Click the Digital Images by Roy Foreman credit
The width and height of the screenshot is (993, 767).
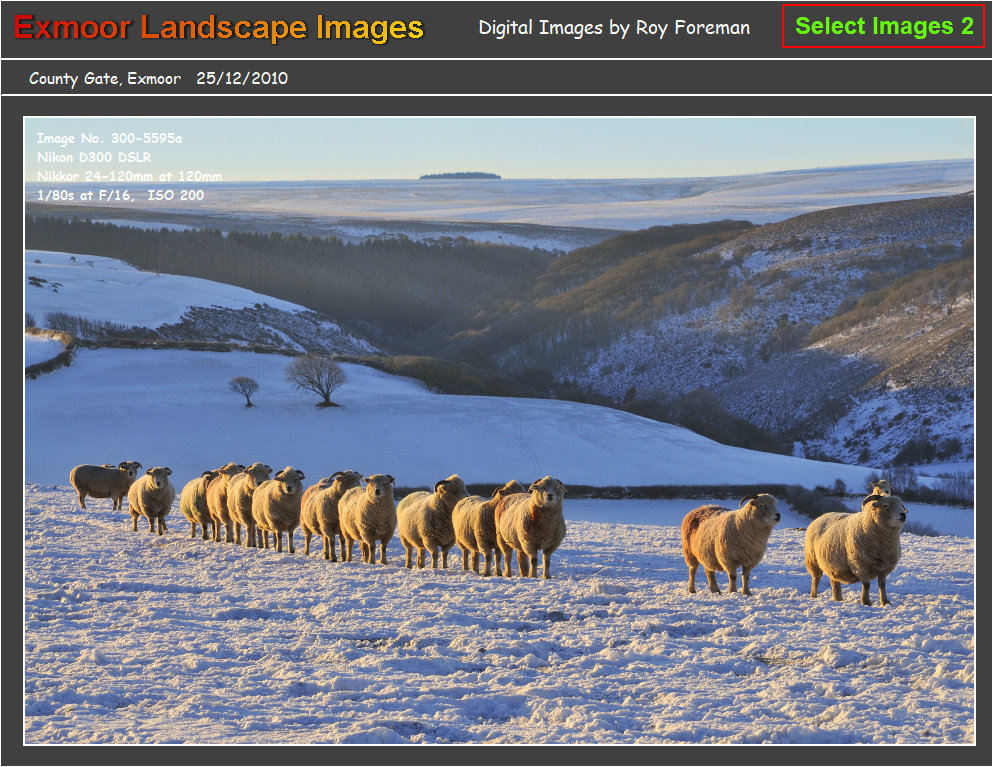(615, 28)
